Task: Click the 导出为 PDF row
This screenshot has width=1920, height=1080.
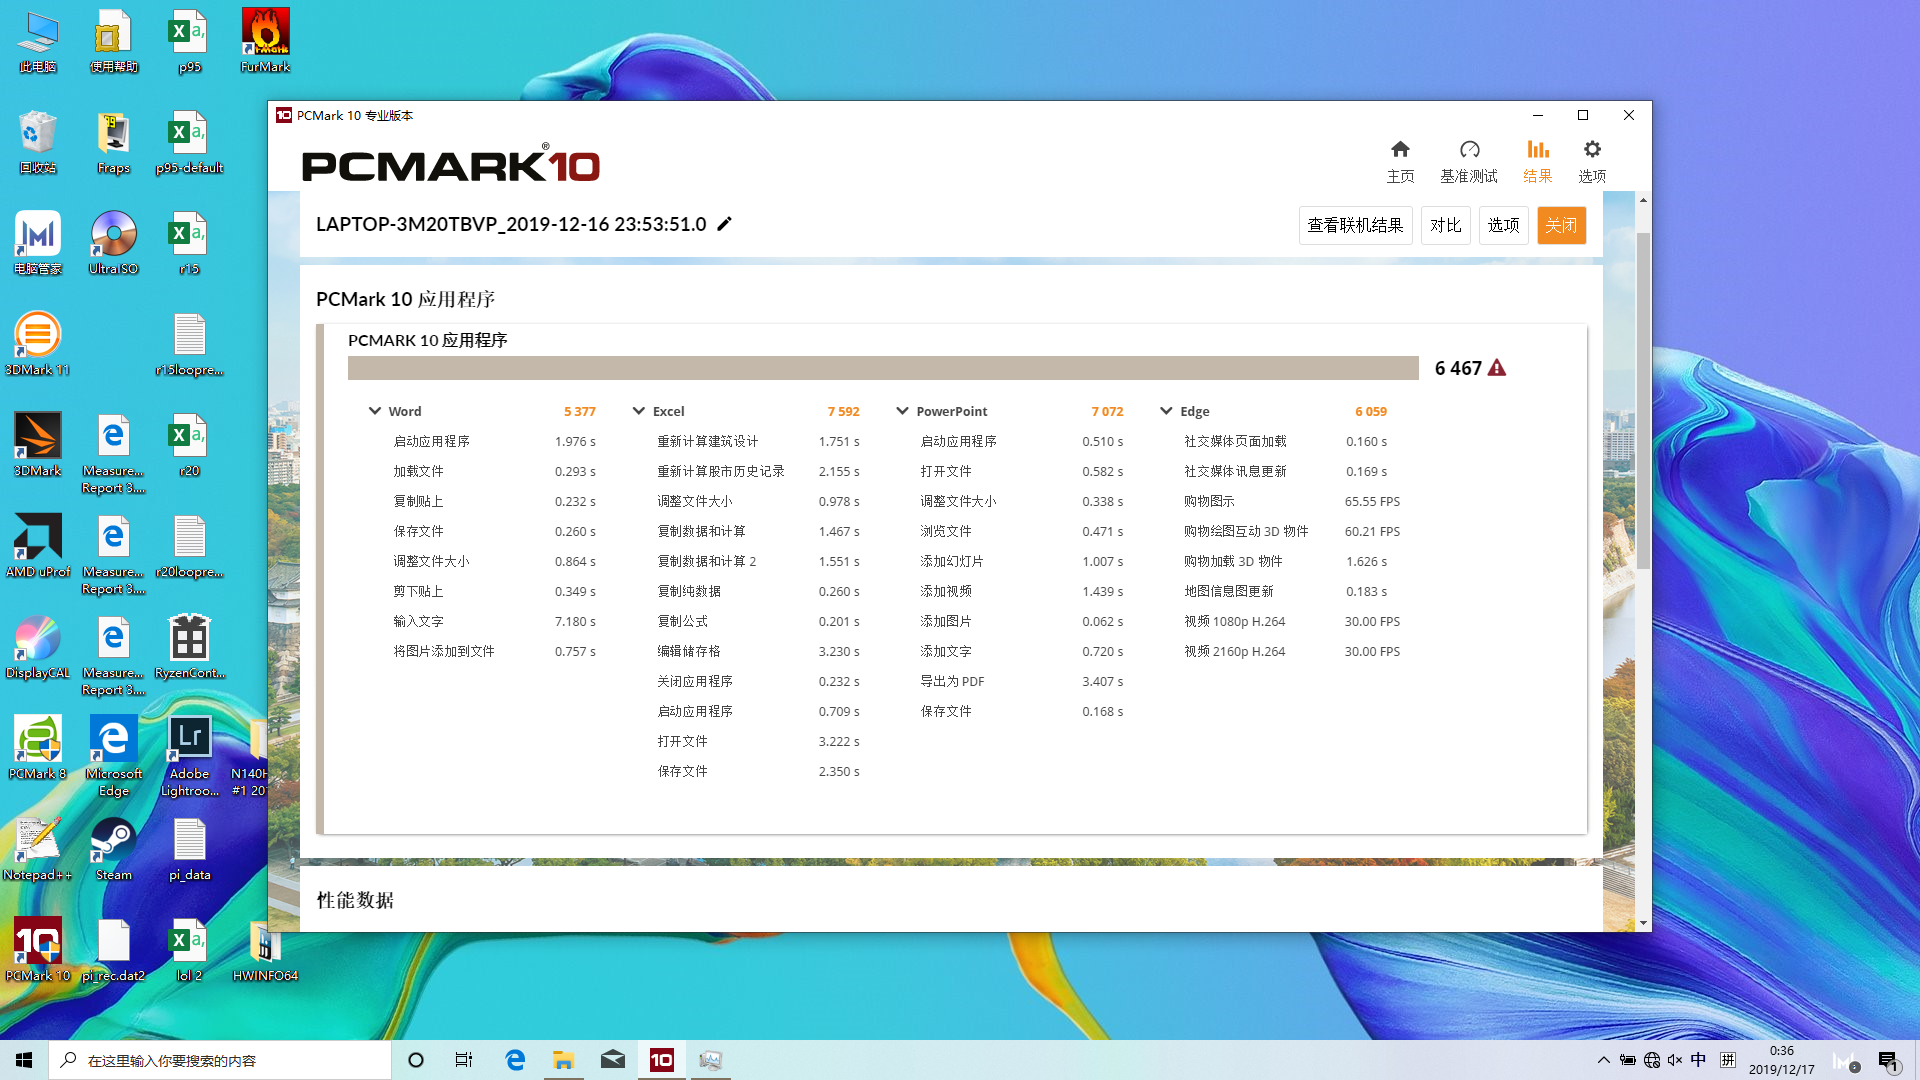Action: click(x=1022, y=681)
